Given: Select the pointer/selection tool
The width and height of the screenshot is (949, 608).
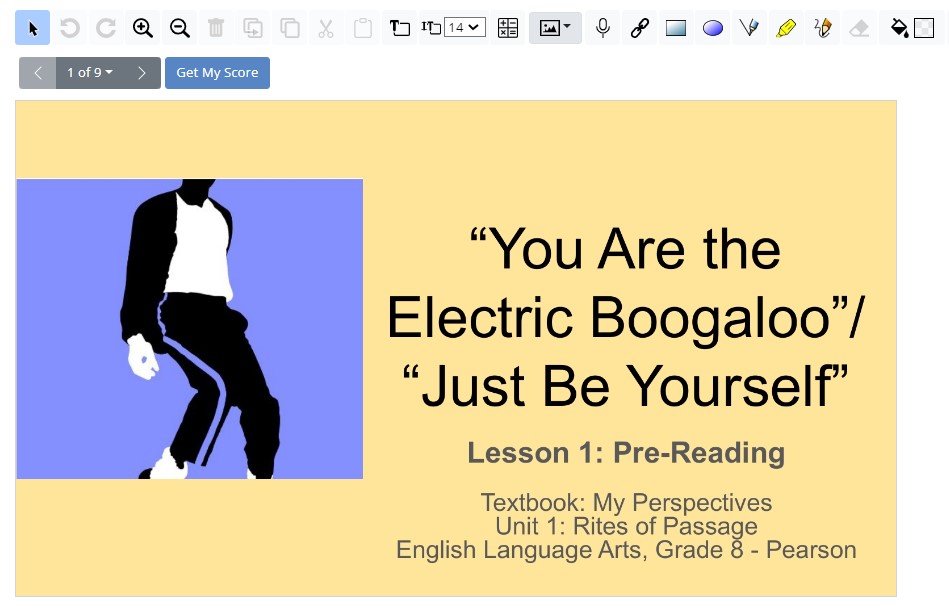Looking at the screenshot, I should pos(31,27).
